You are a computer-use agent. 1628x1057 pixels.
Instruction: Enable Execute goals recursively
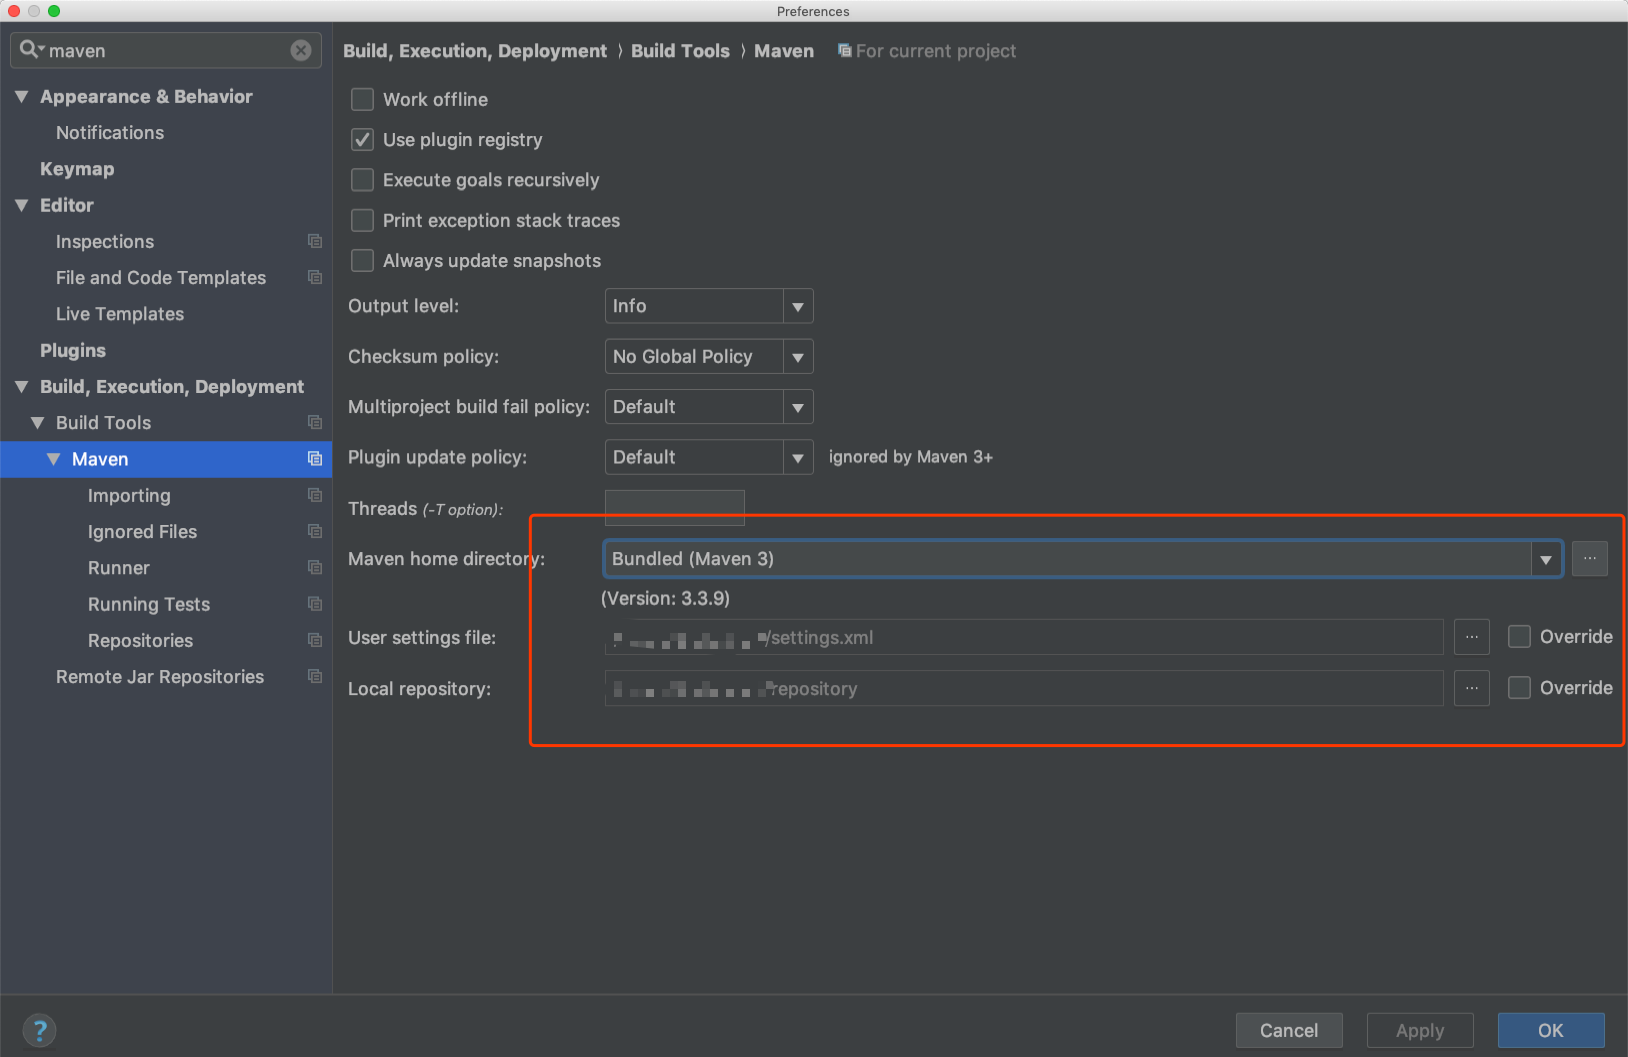(x=362, y=180)
